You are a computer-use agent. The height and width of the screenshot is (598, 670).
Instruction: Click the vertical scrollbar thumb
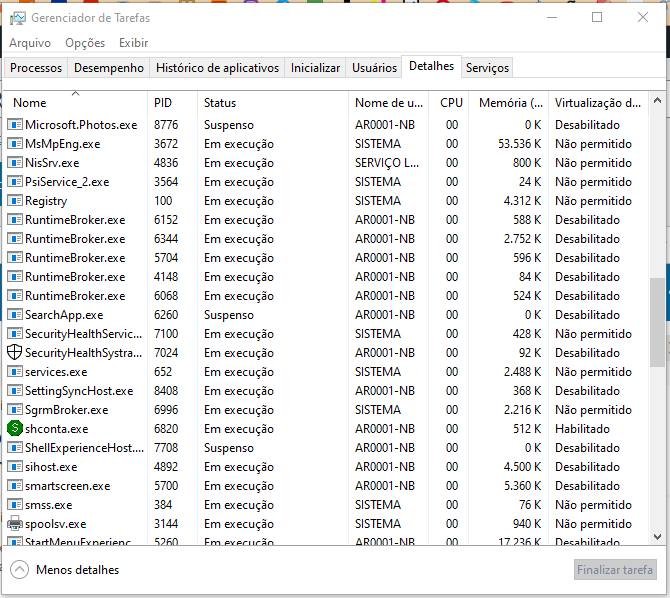tap(658, 322)
